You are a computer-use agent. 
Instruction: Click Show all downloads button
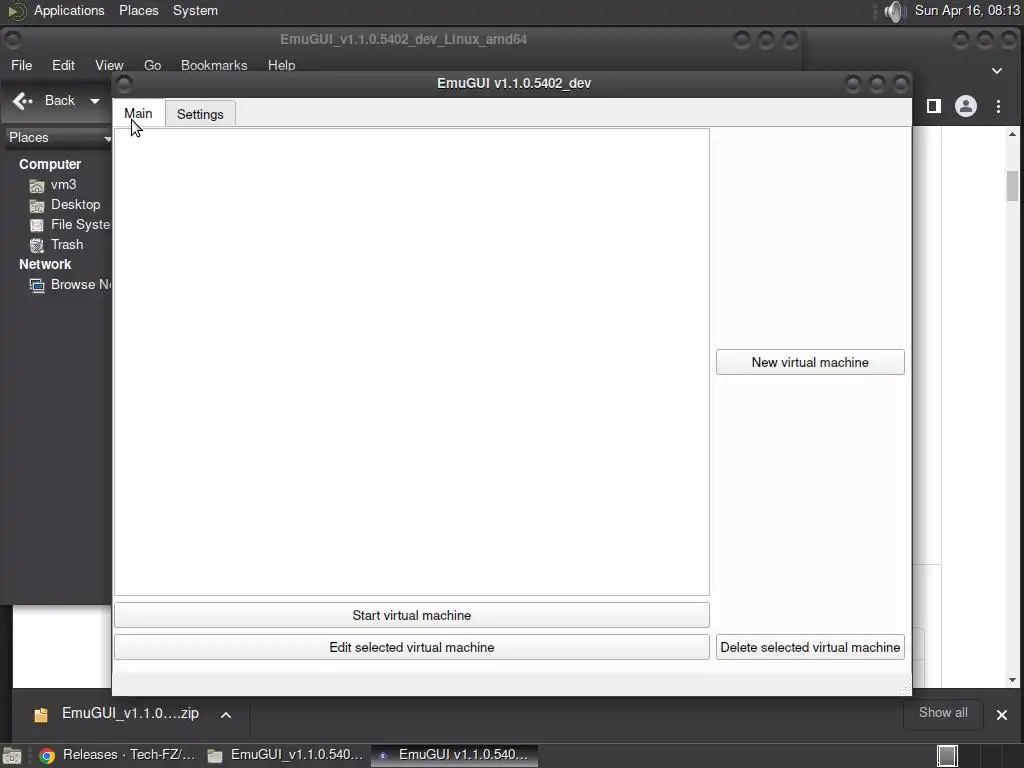tap(943, 713)
